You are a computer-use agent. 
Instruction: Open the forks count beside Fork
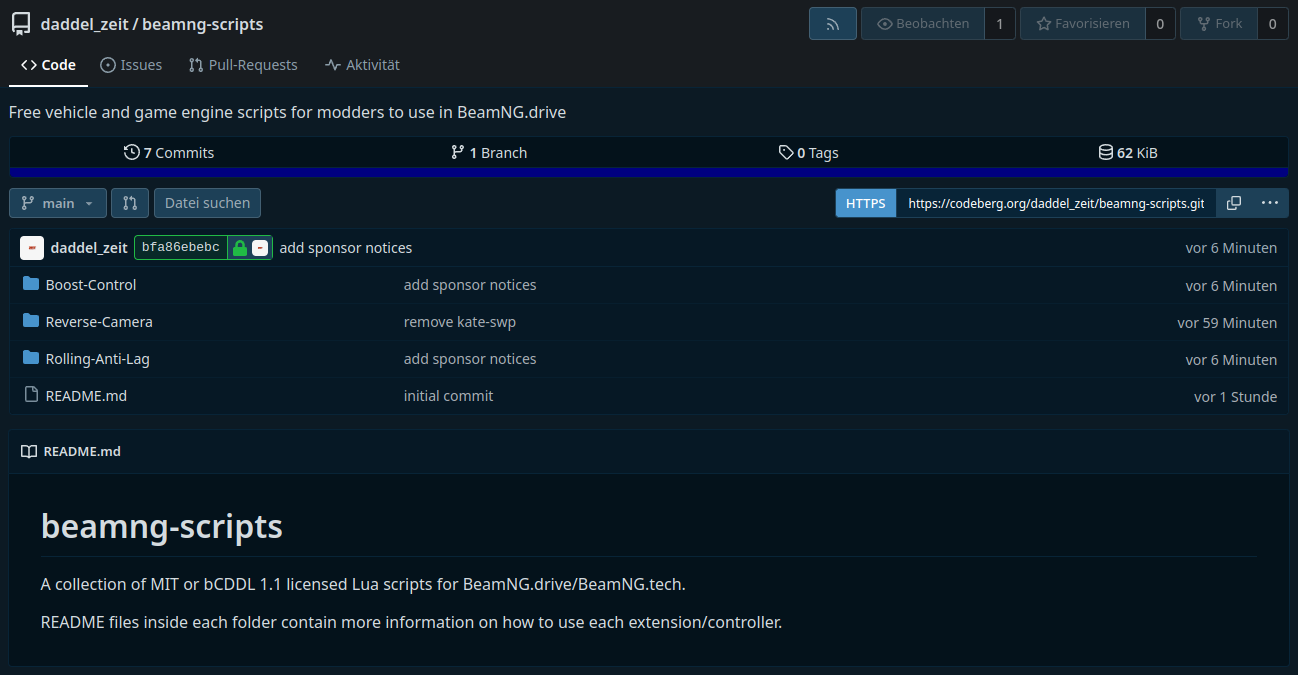(1272, 23)
